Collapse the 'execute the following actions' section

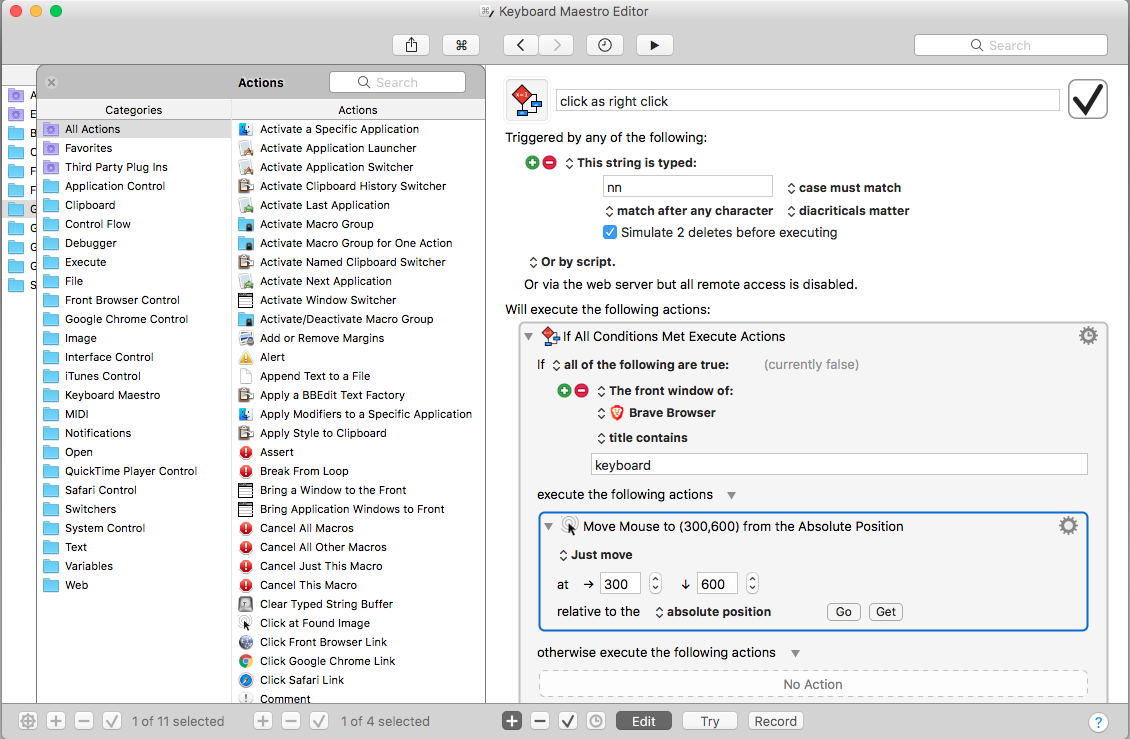click(731, 495)
